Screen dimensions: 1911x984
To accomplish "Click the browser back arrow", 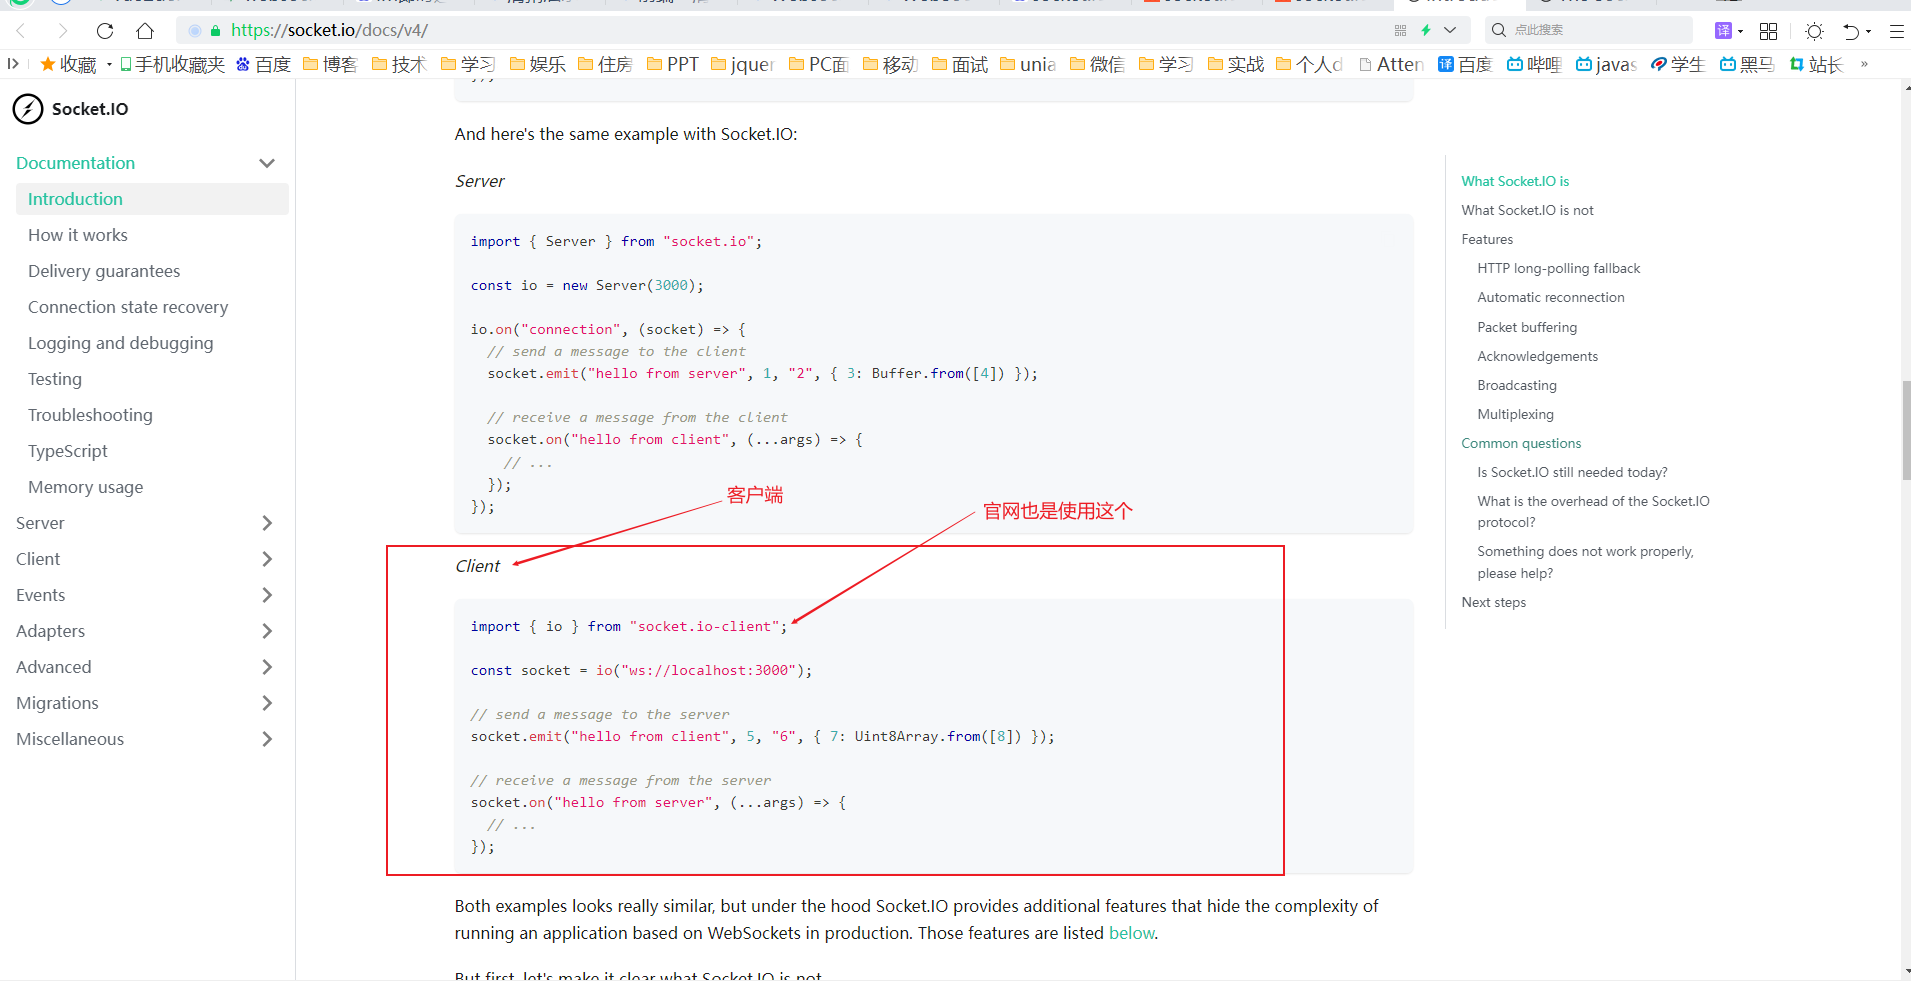I will pos(21,30).
